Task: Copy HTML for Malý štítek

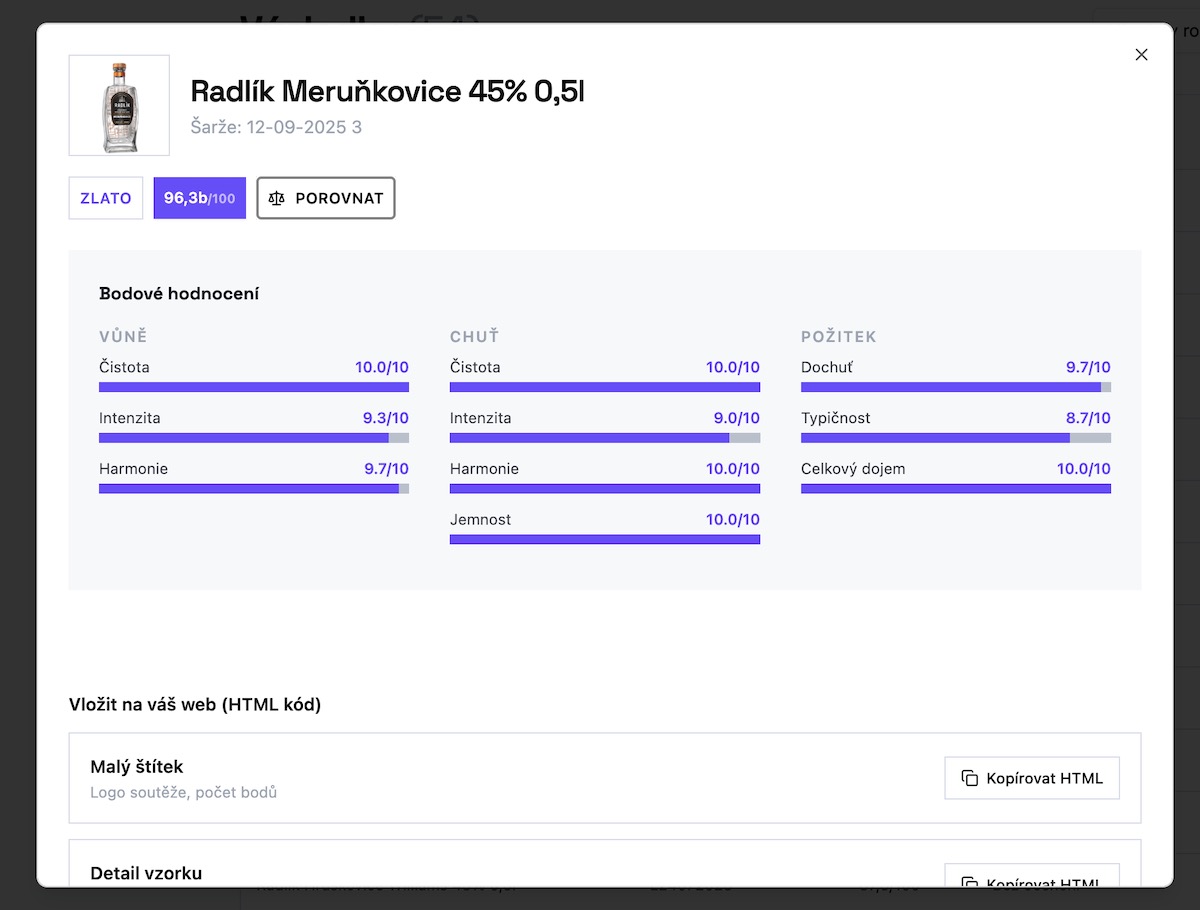Action: click(x=1032, y=778)
